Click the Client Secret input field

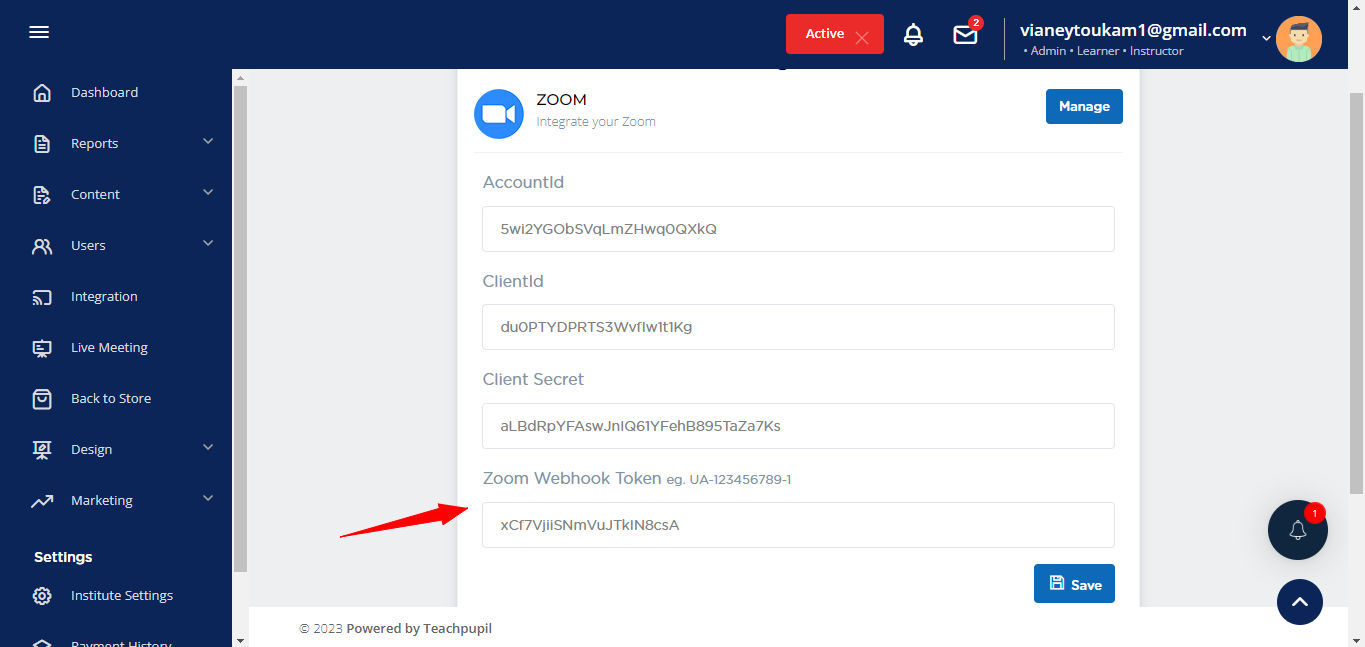pyautogui.click(x=797, y=426)
